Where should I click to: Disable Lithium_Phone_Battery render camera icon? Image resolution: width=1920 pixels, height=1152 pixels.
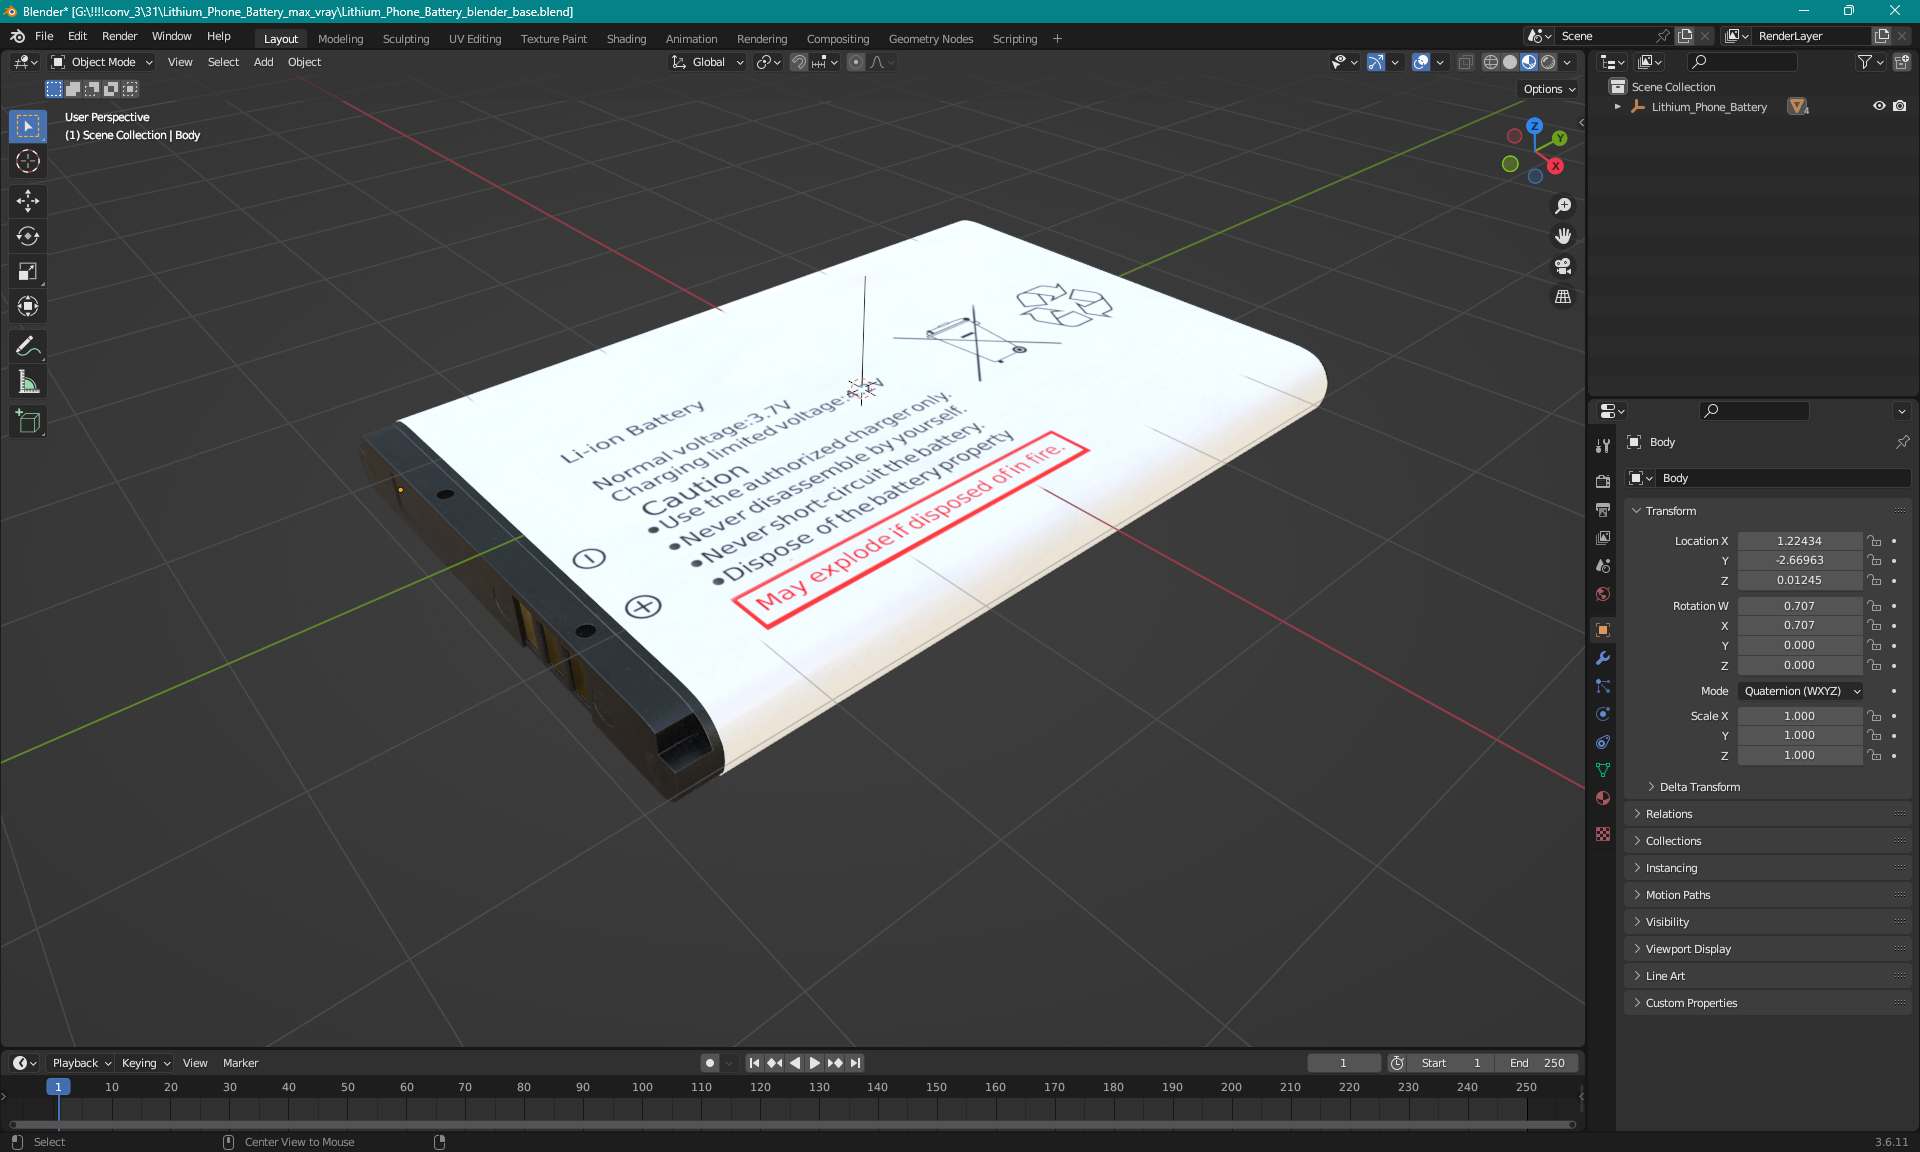pos(1900,106)
